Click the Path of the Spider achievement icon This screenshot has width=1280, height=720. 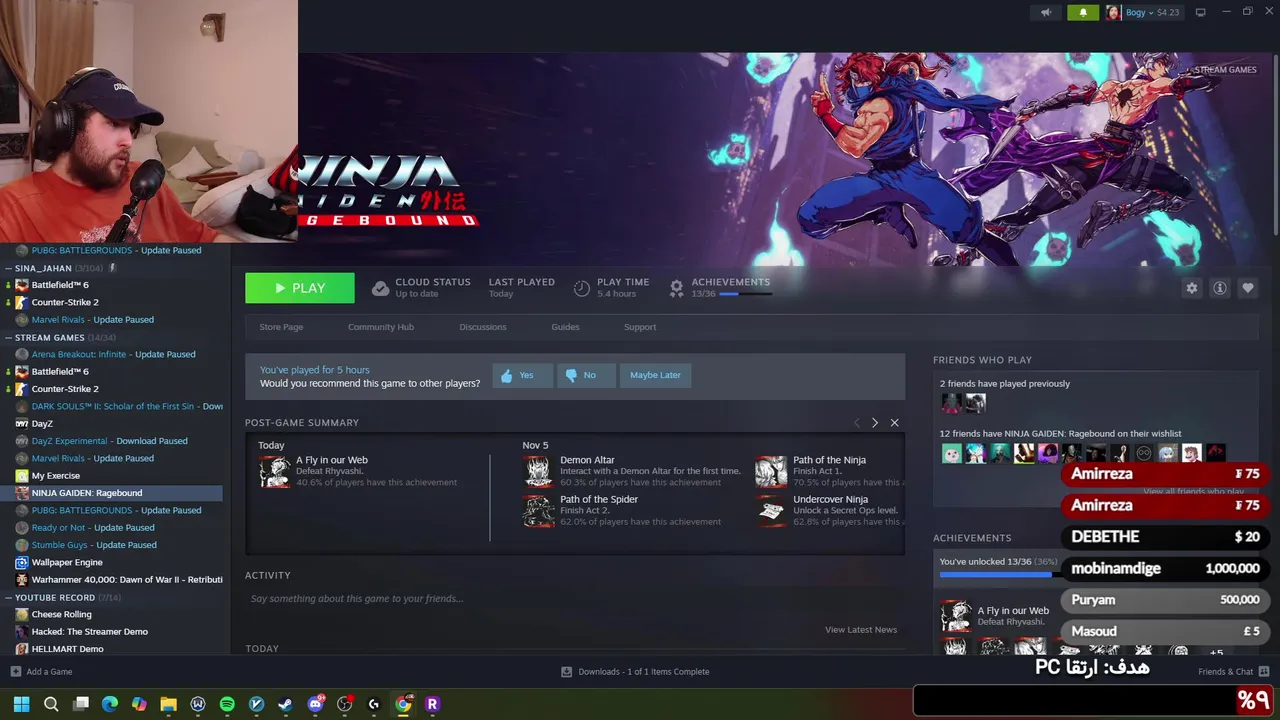[538, 510]
